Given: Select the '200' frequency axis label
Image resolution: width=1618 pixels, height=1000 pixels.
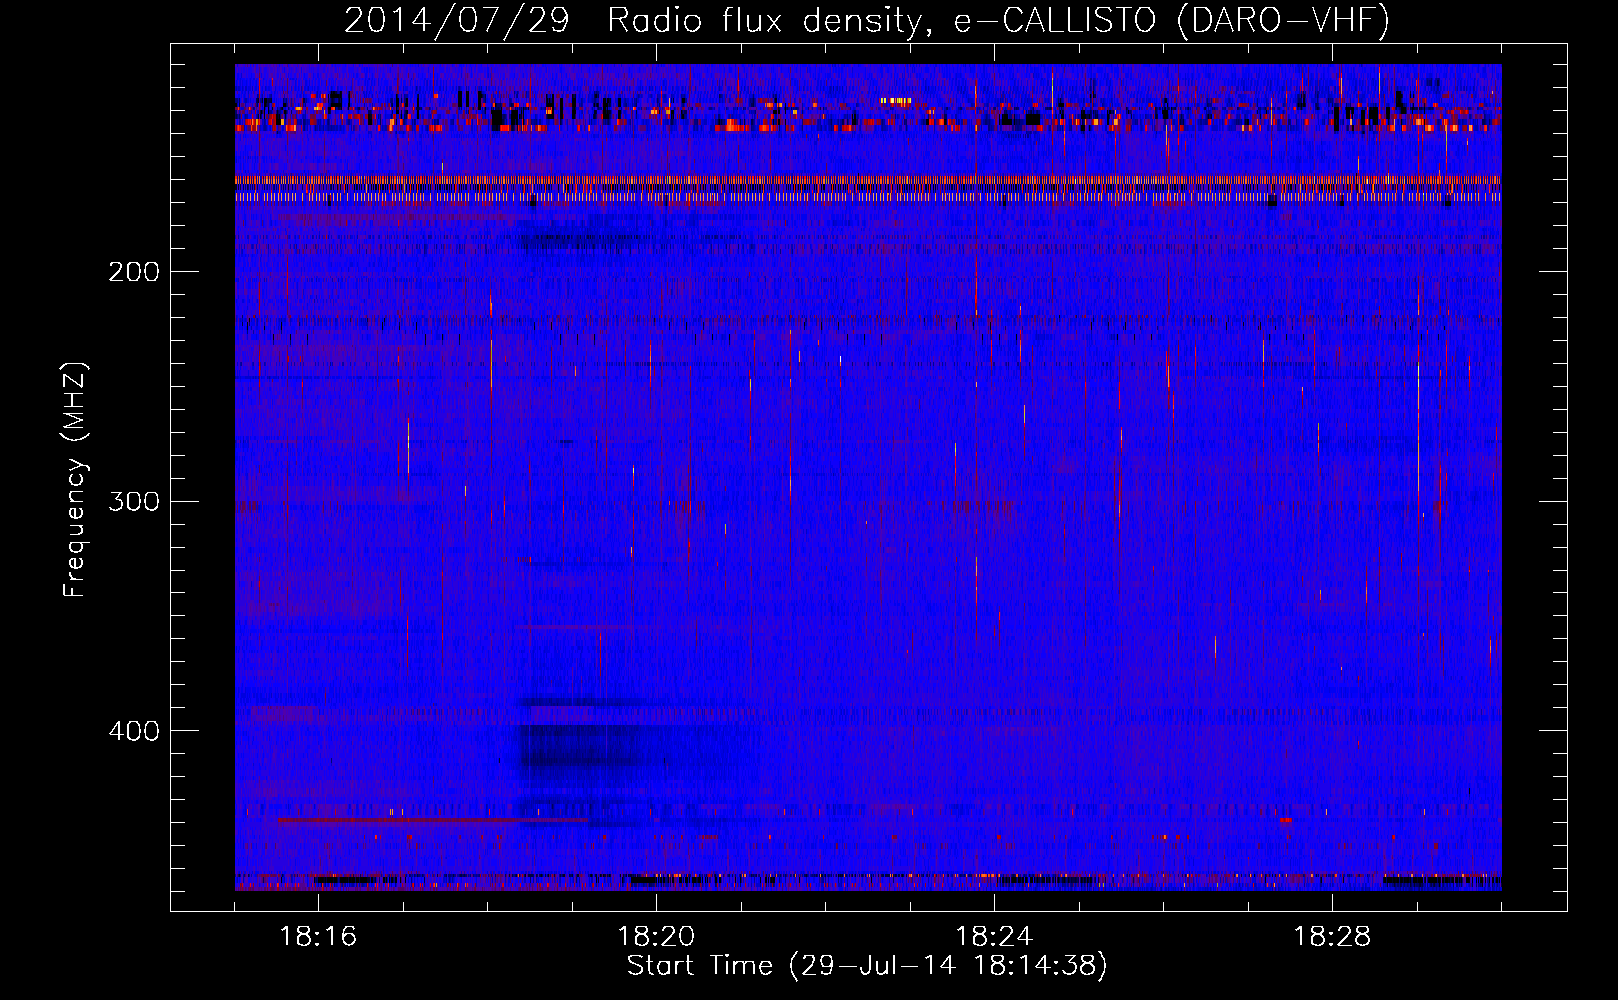Looking at the screenshot, I should [x=134, y=272].
